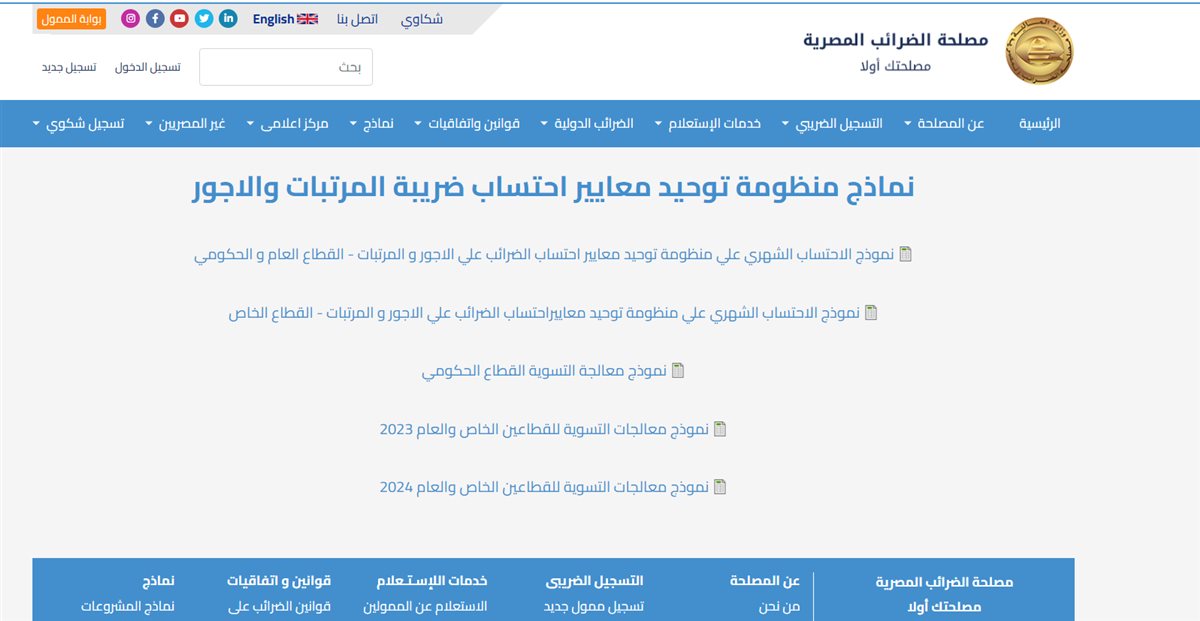The image size is (1200, 621).
Task: Go to الرئيسية home menu item
Action: click(1040, 124)
